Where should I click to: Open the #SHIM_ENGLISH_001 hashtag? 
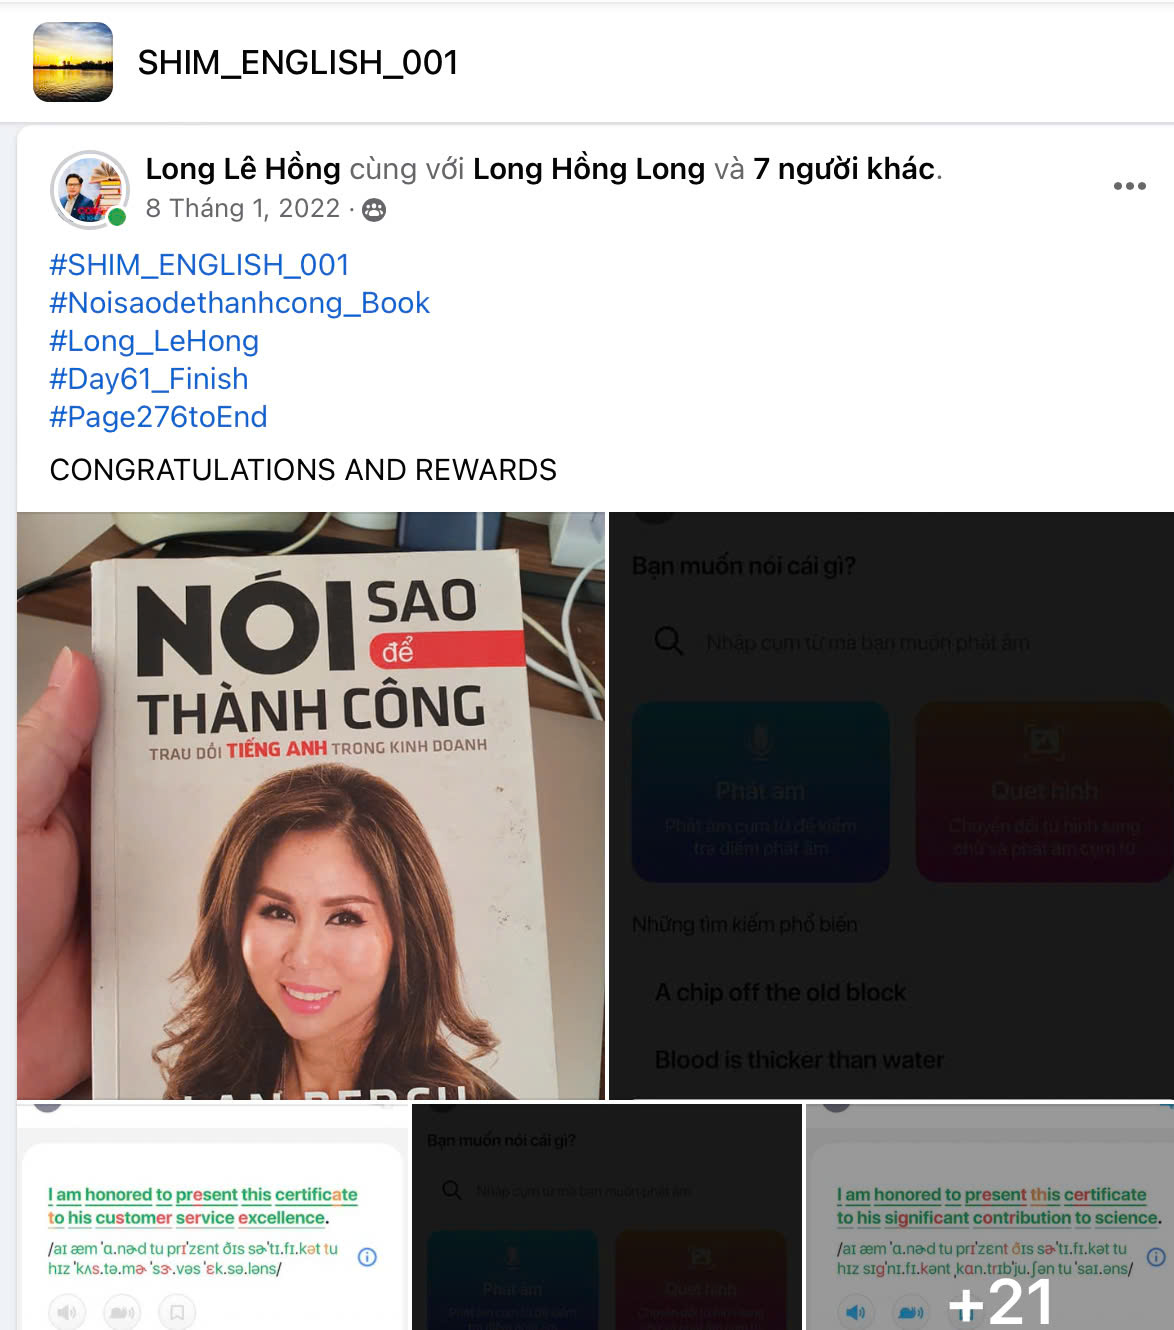pos(199,265)
